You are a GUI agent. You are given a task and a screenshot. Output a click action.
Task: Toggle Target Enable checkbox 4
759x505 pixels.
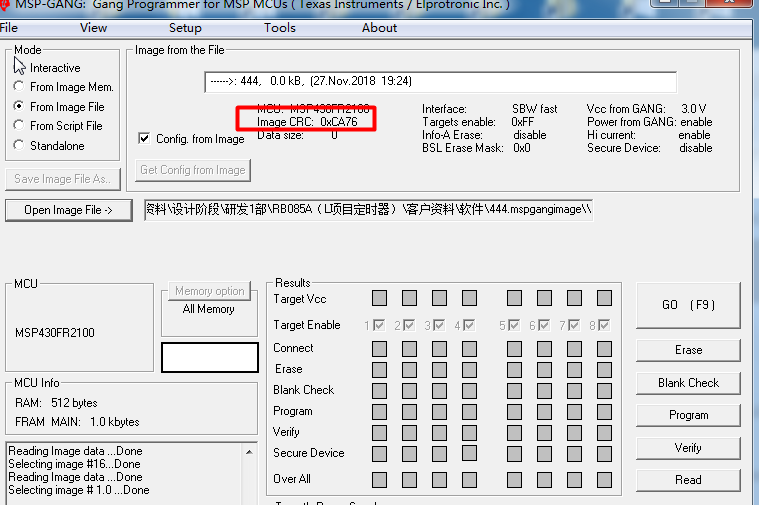[469, 325]
